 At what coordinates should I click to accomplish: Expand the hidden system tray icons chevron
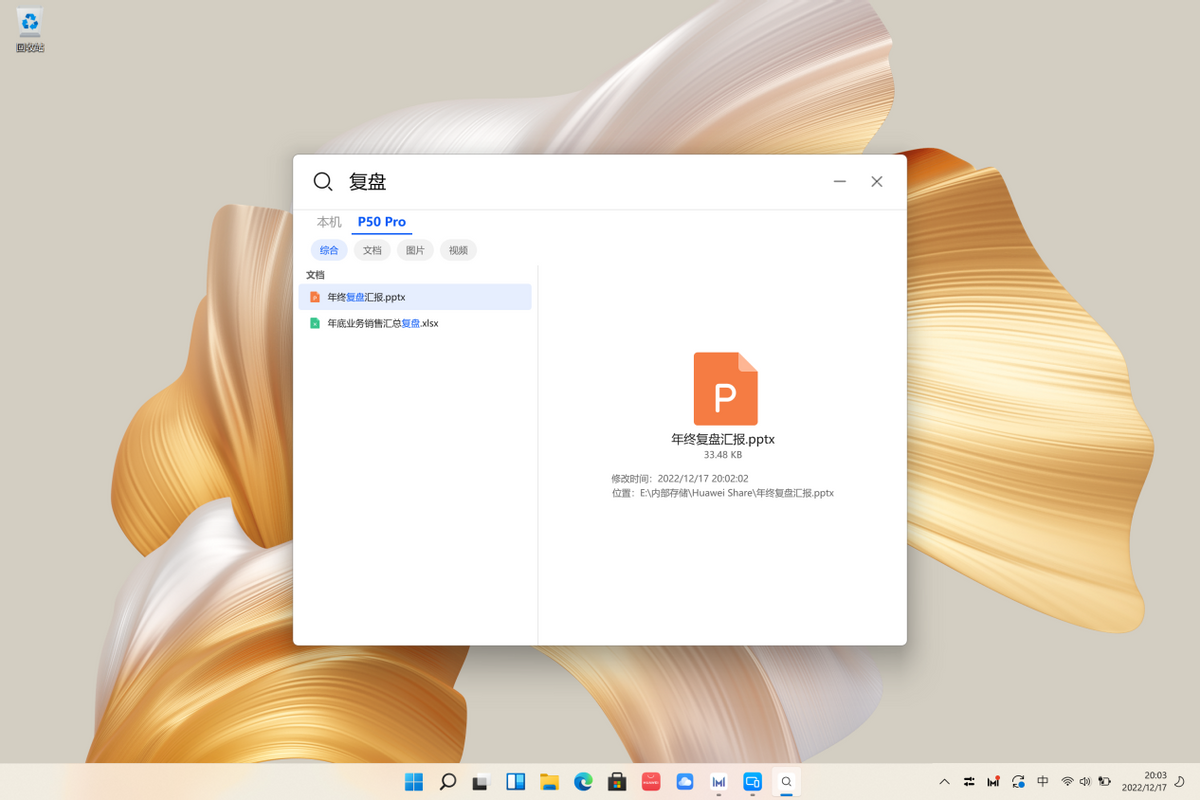(x=944, y=782)
